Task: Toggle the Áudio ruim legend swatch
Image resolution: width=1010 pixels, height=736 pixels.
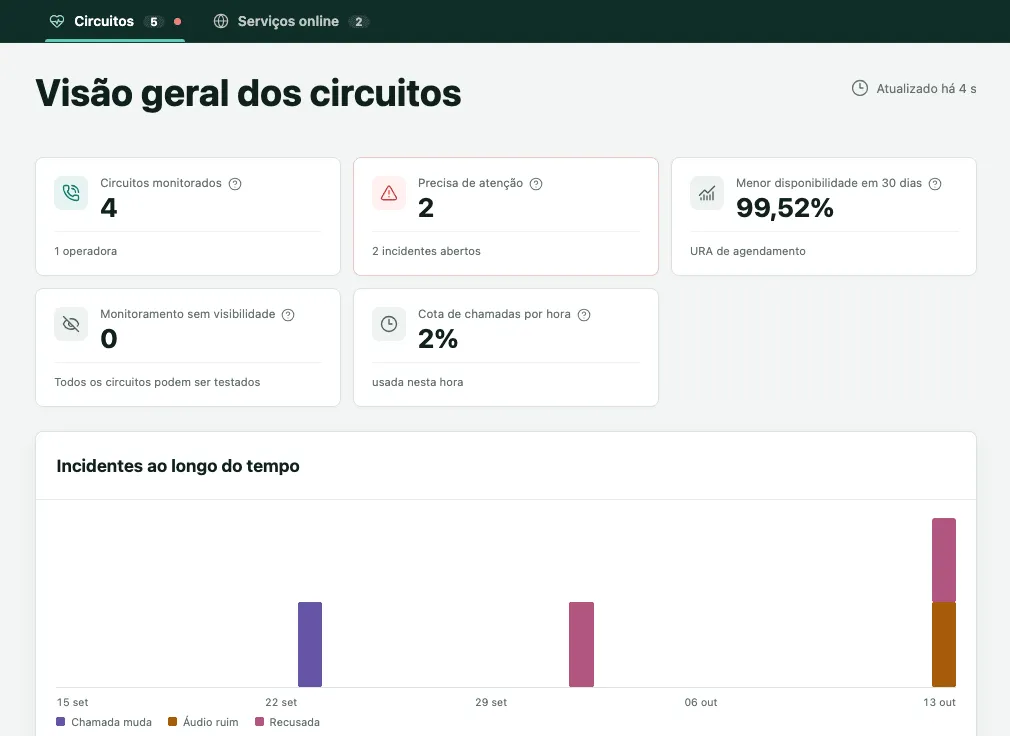Action: pyautogui.click(x=173, y=722)
